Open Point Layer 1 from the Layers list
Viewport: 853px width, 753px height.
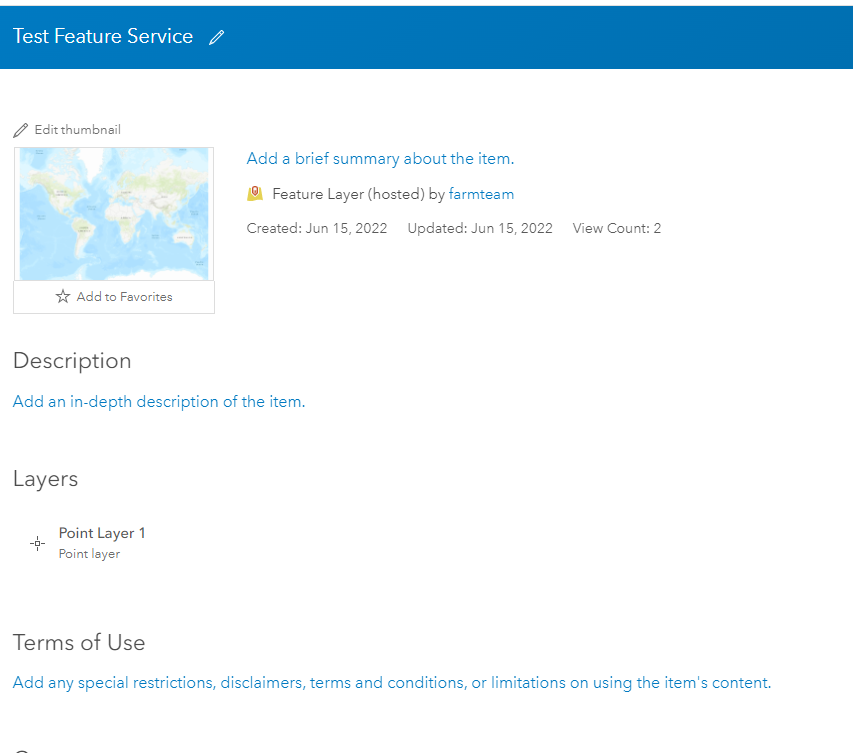102,533
